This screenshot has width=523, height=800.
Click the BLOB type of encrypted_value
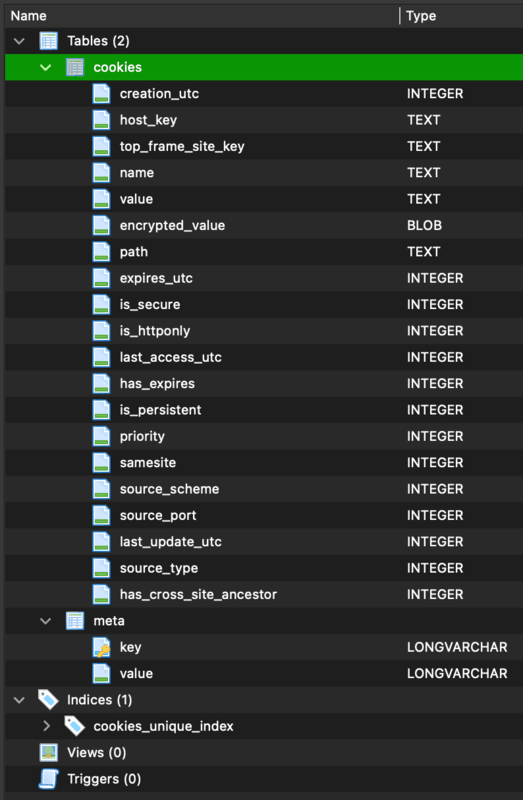click(x=425, y=226)
